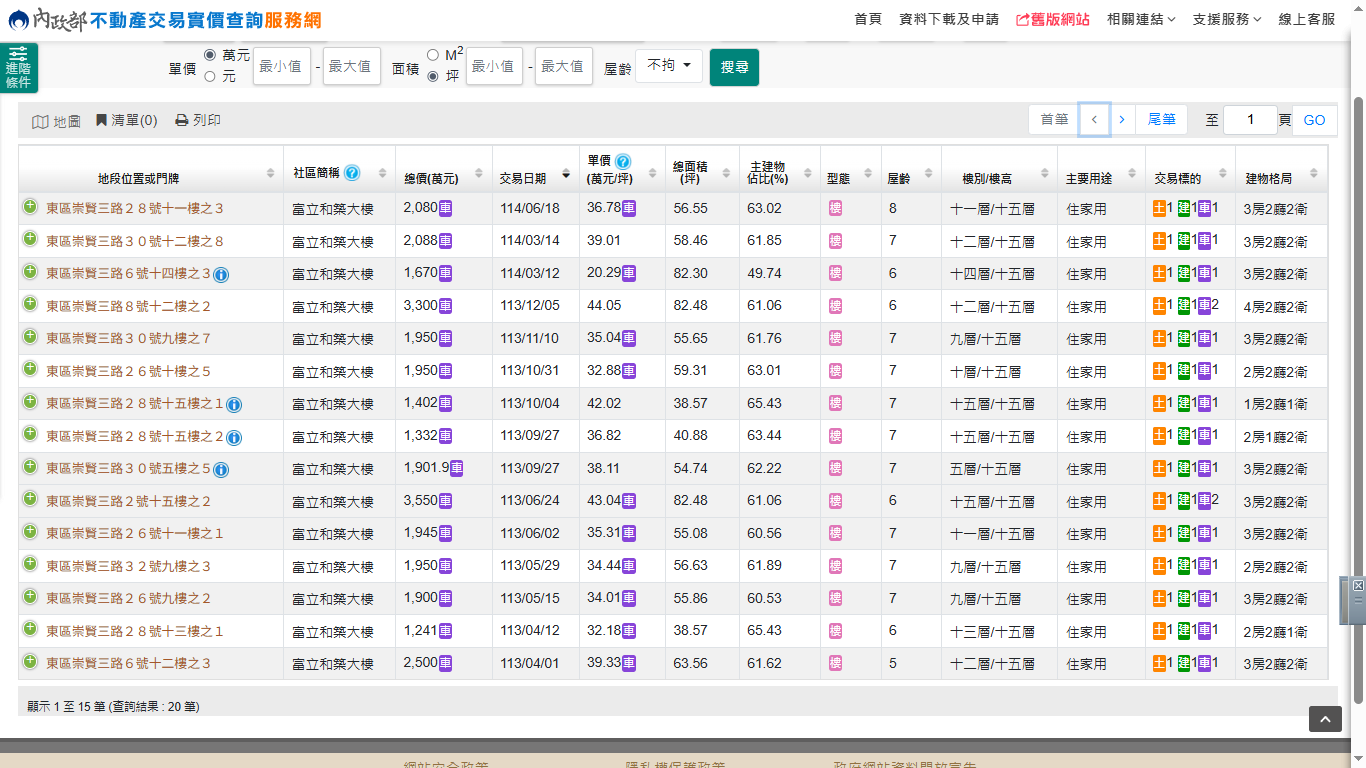
Task: Open 資料下載及申請 menu item
Action: (948, 19)
